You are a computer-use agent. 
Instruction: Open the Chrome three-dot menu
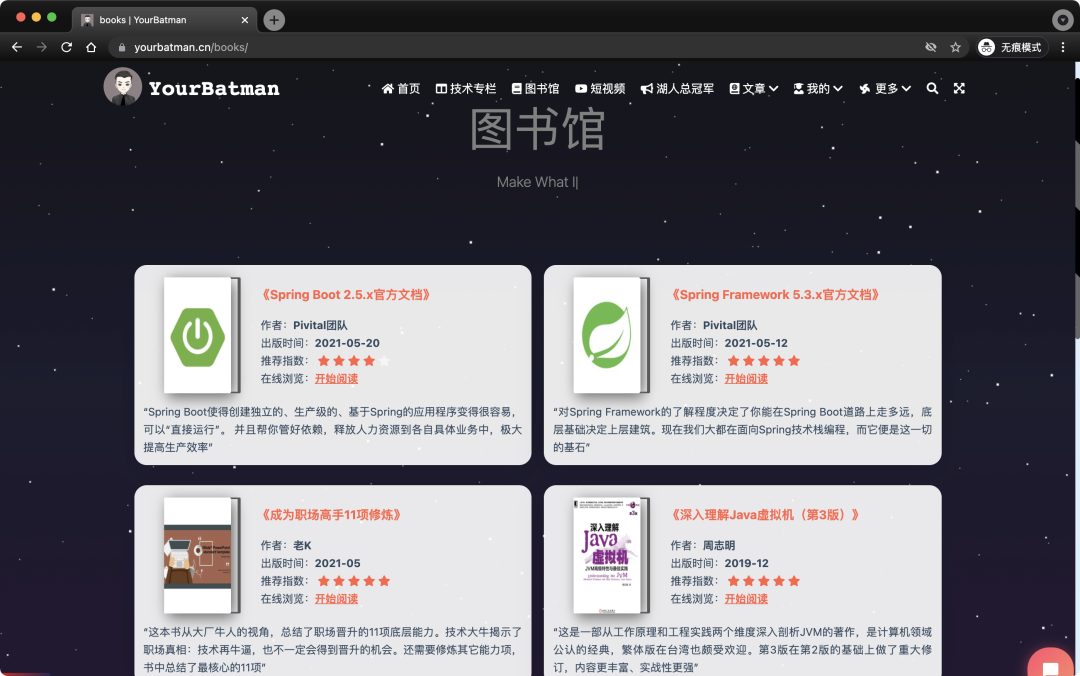point(1063,47)
